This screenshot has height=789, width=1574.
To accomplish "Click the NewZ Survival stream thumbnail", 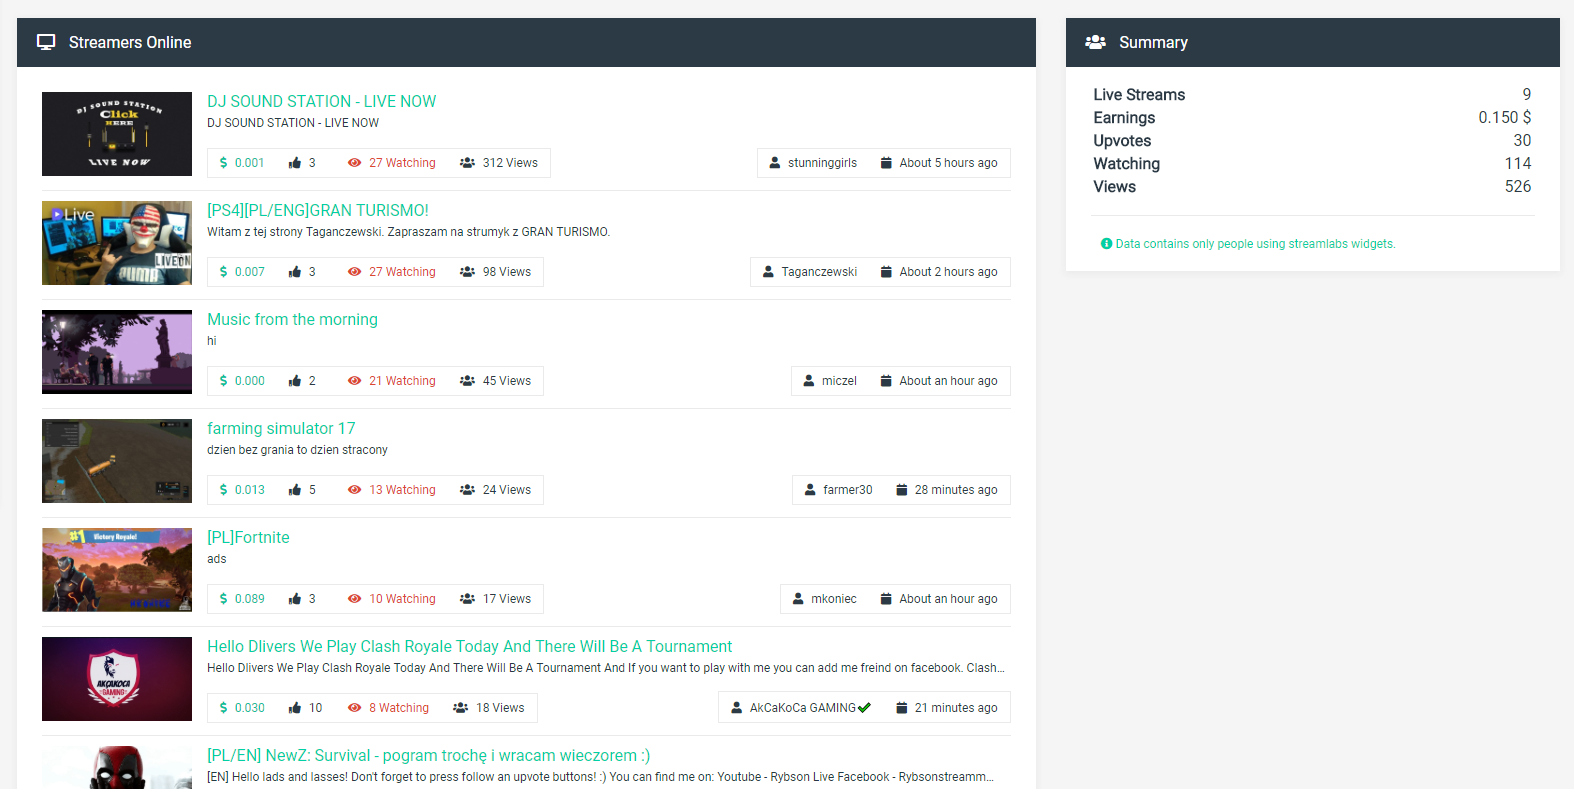I will pos(117,768).
